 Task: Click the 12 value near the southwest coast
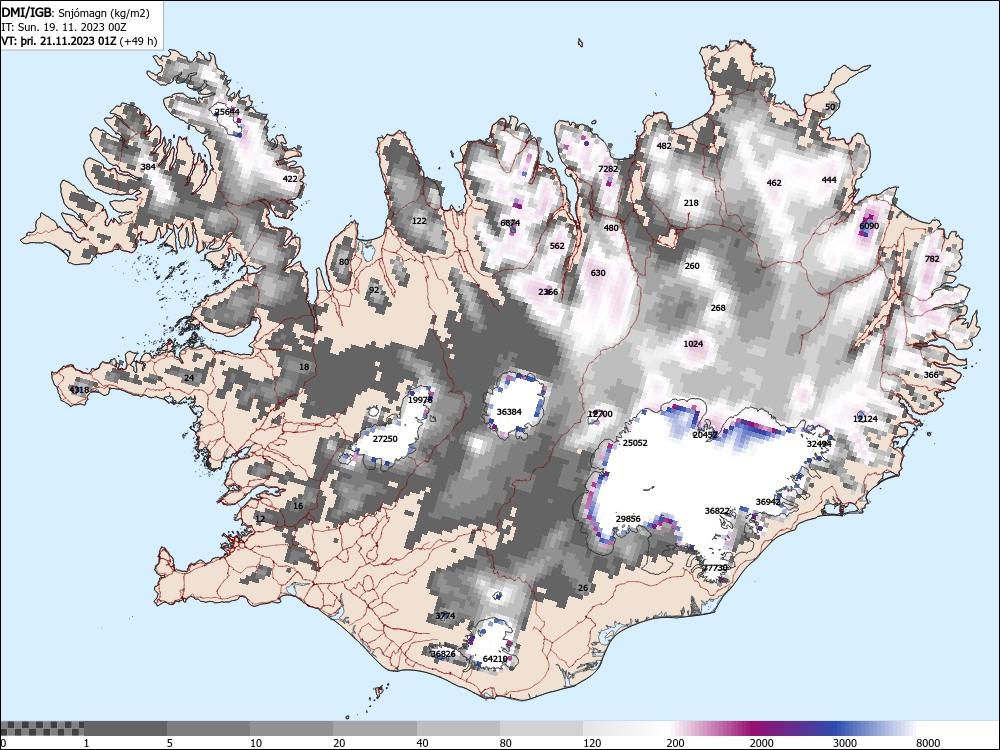click(x=260, y=519)
